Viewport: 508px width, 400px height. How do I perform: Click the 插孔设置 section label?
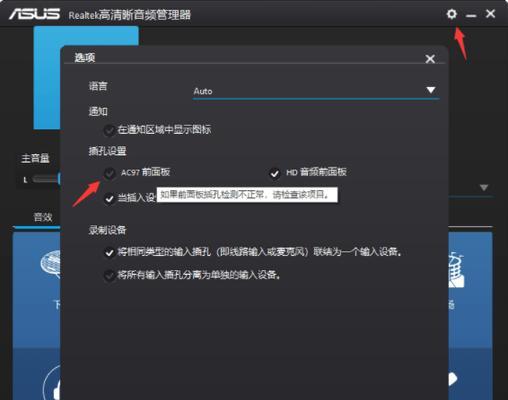point(107,151)
